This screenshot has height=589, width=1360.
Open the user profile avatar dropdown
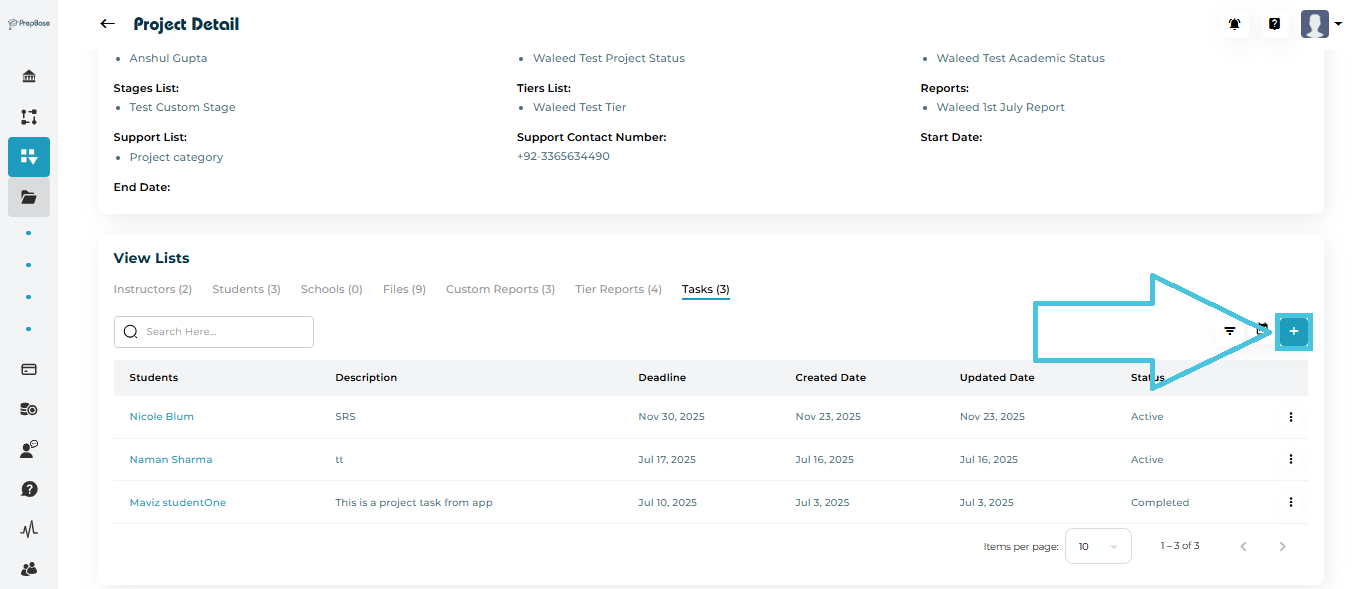pos(1321,24)
